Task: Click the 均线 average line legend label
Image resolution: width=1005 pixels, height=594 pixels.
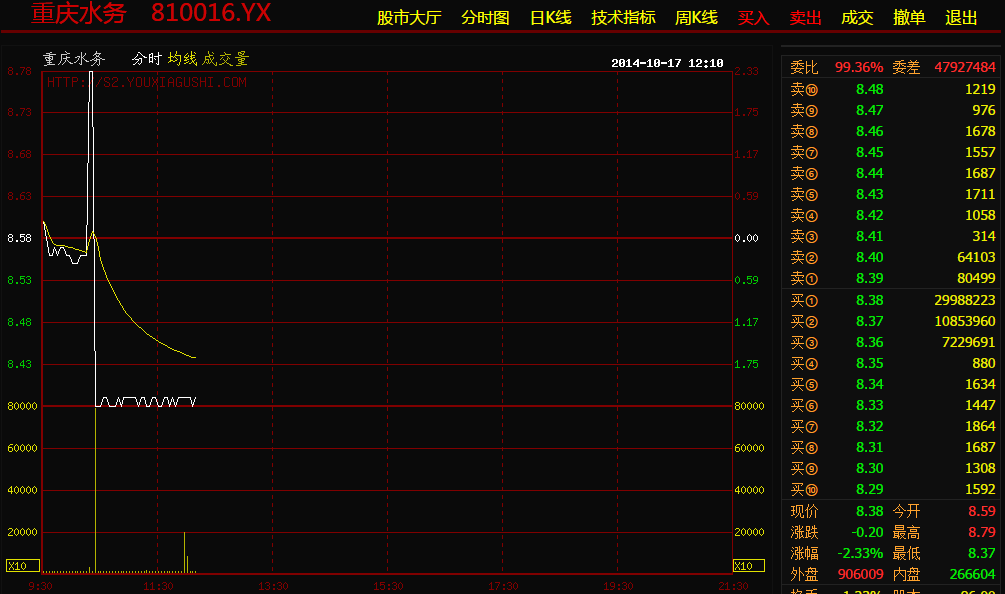Action: point(182,59)
